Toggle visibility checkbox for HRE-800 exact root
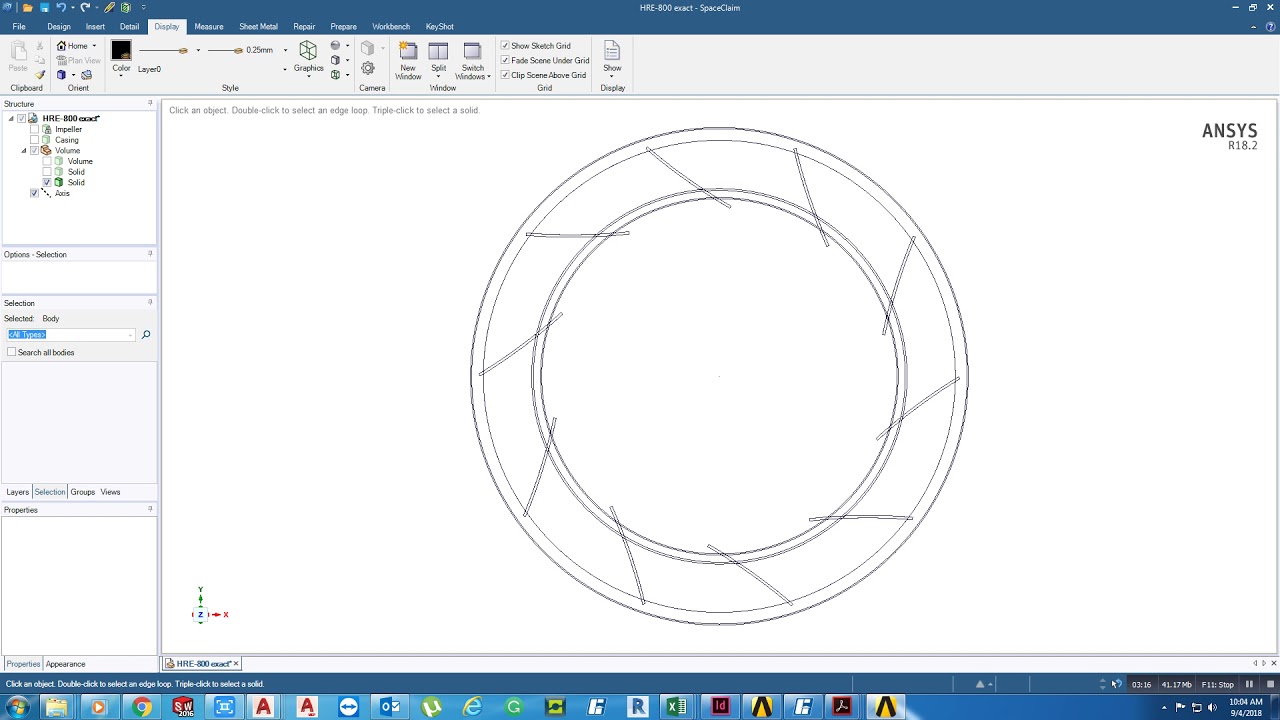 (x=21, y=118)
